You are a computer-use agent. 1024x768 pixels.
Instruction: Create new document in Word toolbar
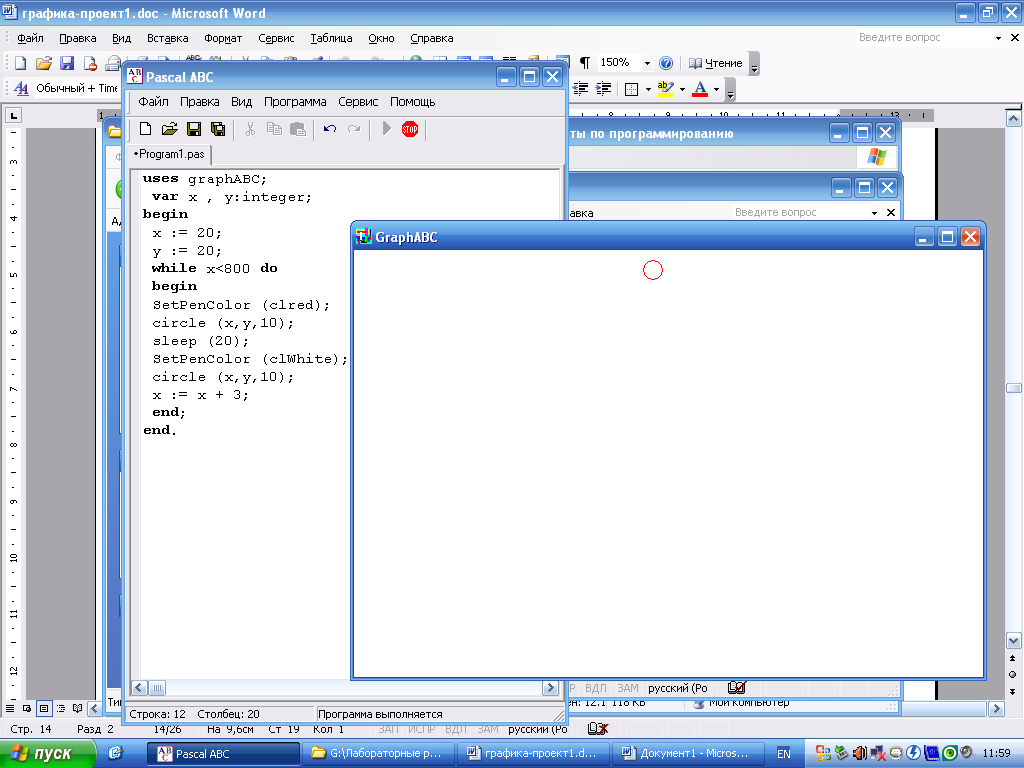tap(20, 63)
